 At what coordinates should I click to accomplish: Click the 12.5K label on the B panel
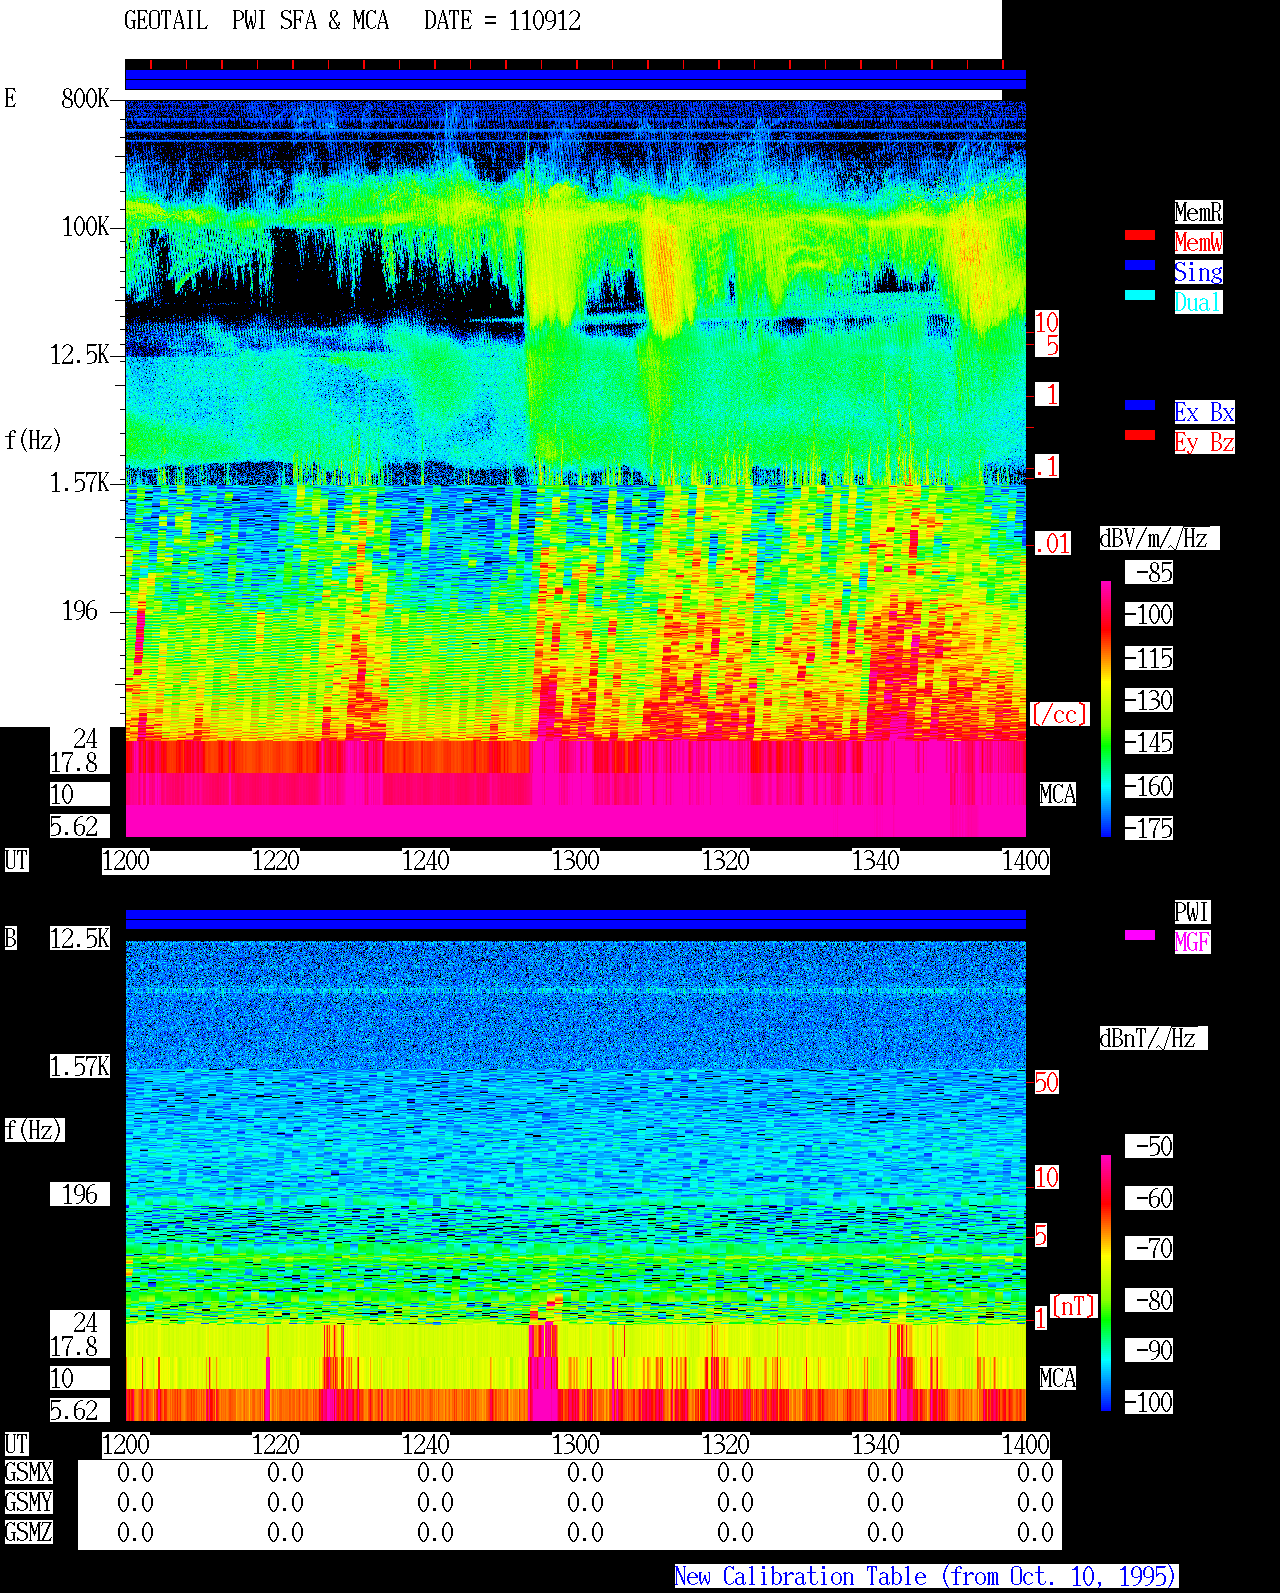point(80,938)
